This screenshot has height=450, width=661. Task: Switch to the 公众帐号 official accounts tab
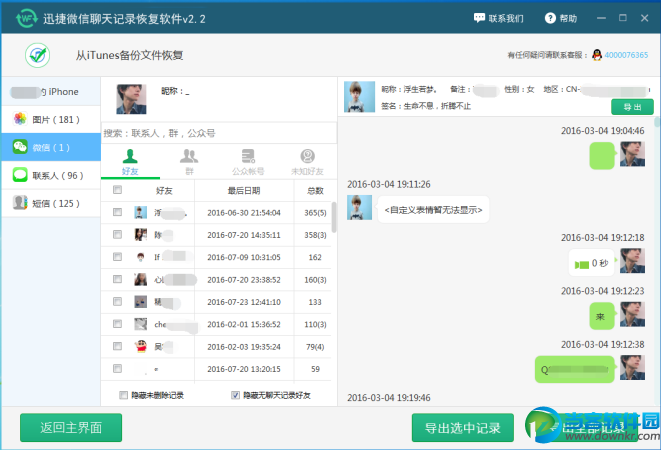pos(248,162)
